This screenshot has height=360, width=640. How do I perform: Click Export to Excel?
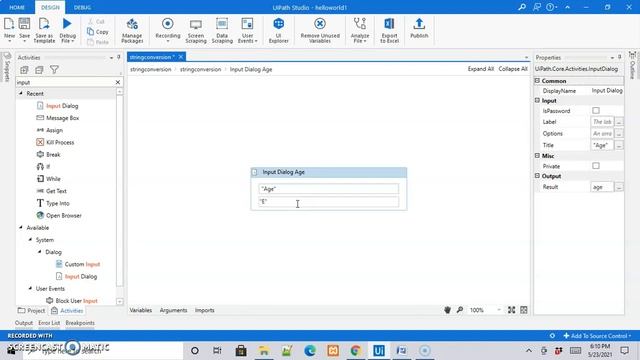point(389,30)
